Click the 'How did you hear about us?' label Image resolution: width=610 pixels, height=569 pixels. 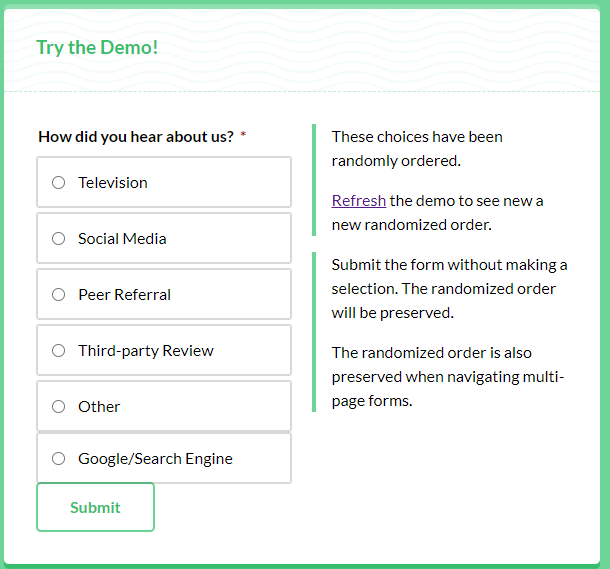pyautogui.click(x=136, y=137)
